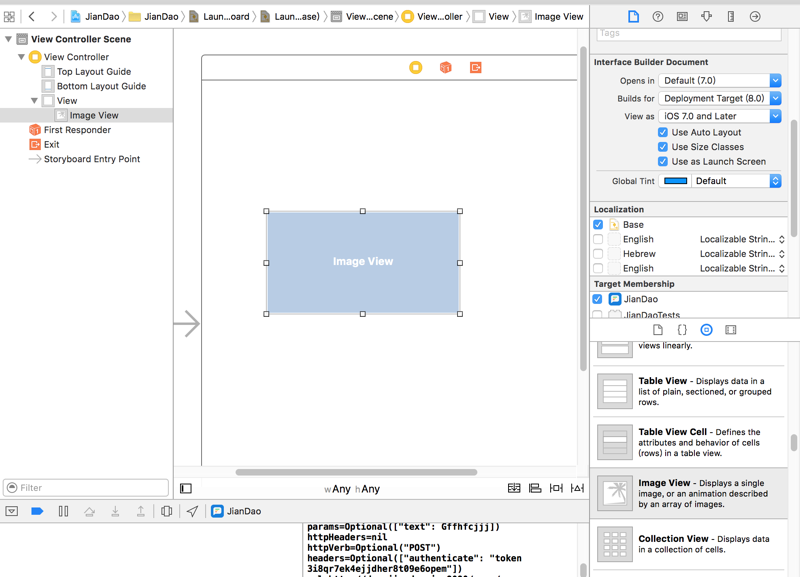Select Image View in document outline
Viewport: 800px width, 577px height.
point(87,115)
